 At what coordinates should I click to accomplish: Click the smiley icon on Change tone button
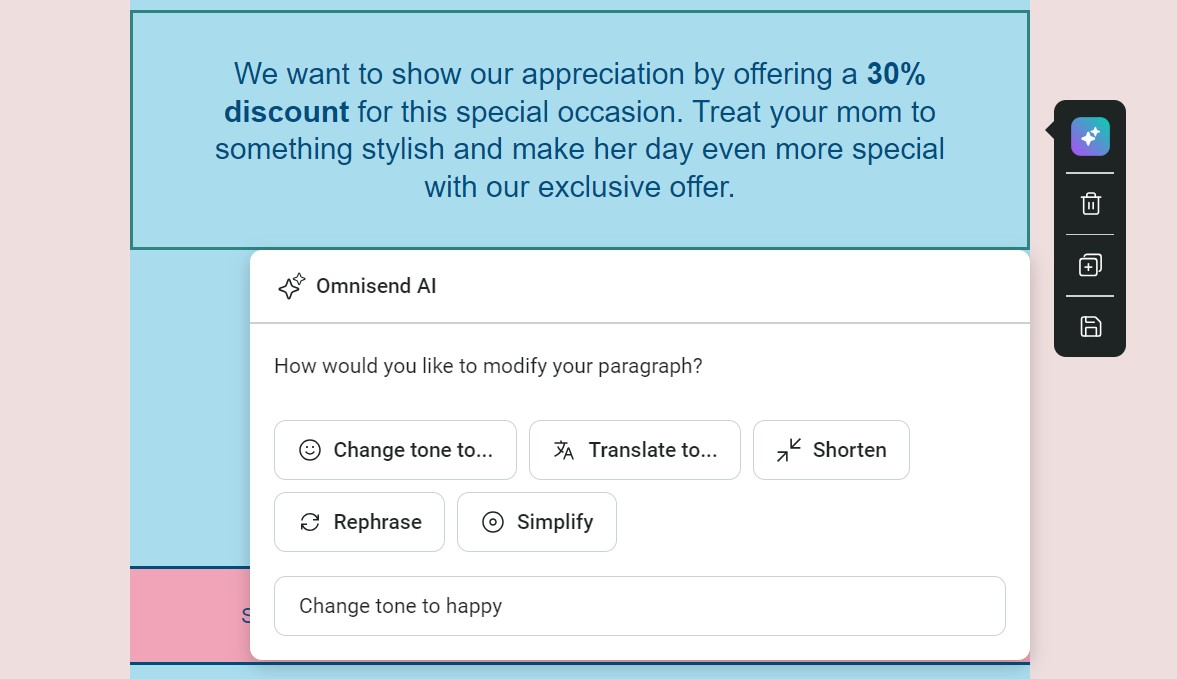(311, 450)
